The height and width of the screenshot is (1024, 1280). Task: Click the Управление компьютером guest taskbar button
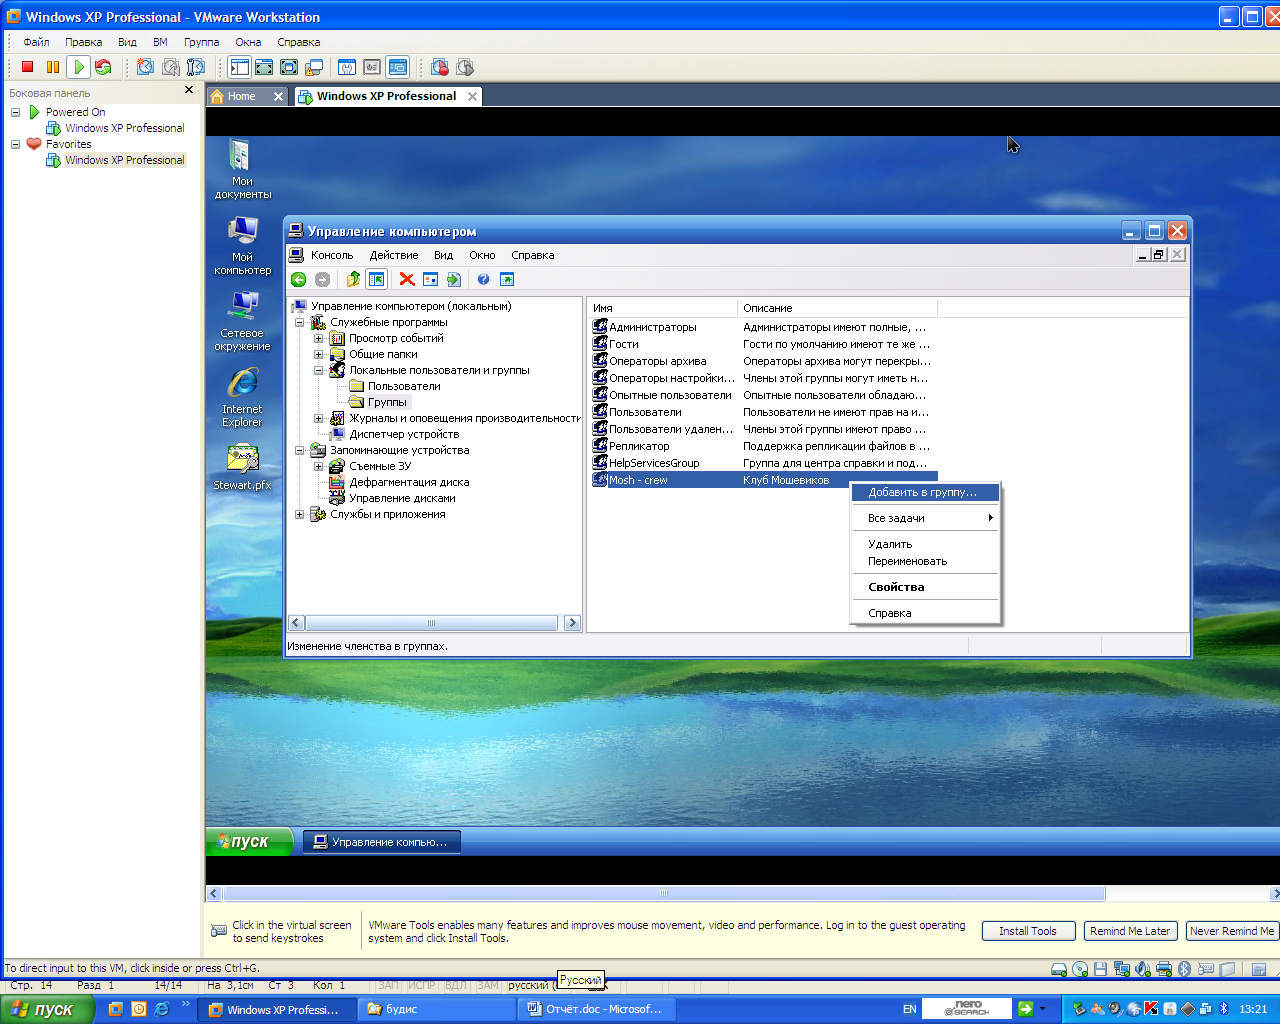(x=382, y=842)
